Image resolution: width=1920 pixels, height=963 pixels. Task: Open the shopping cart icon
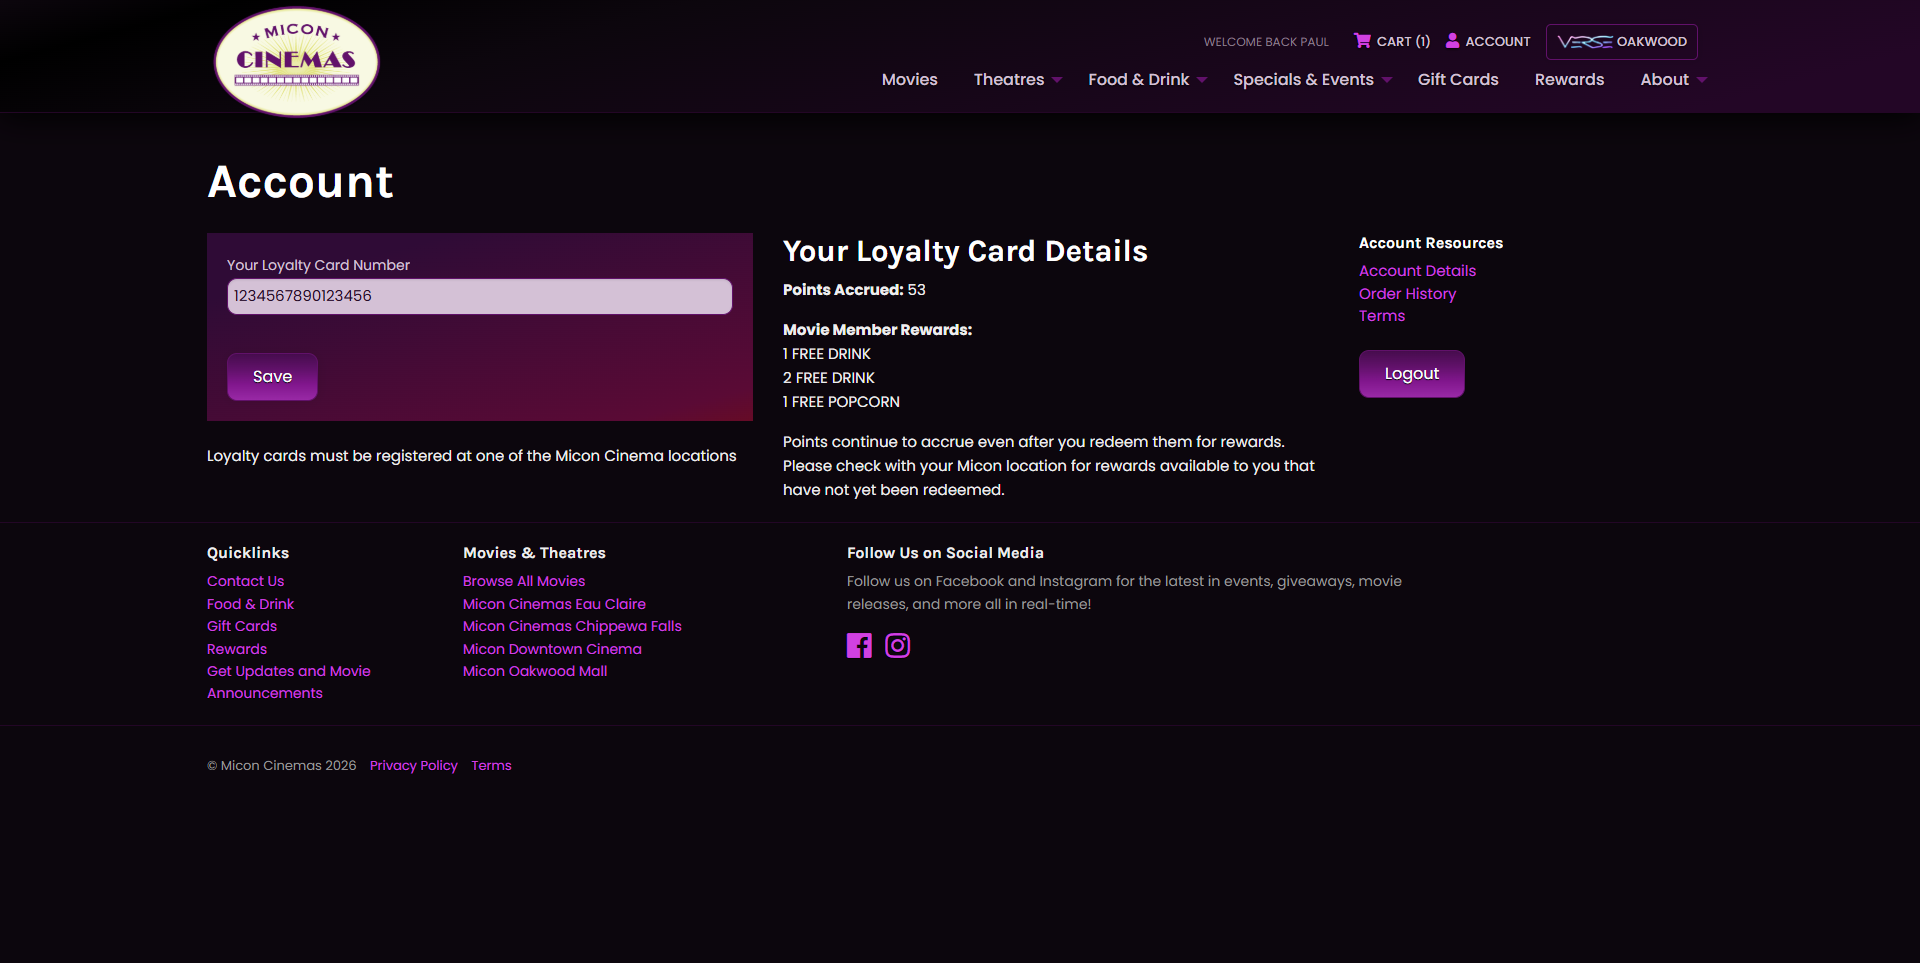click(1362, 41)
